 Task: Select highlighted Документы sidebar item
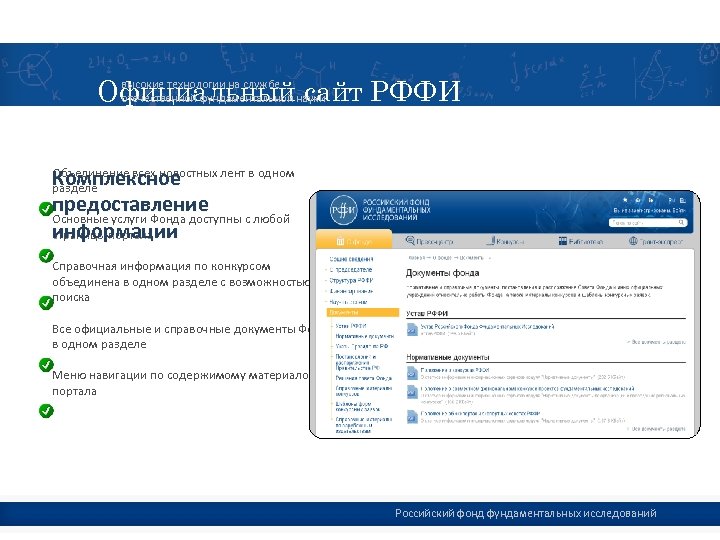coord(363,313)
